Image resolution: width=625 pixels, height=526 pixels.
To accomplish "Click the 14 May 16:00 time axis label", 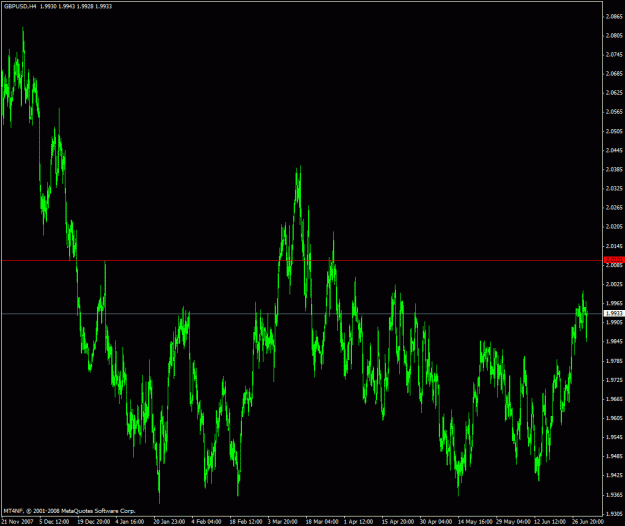I will [475, 522].
